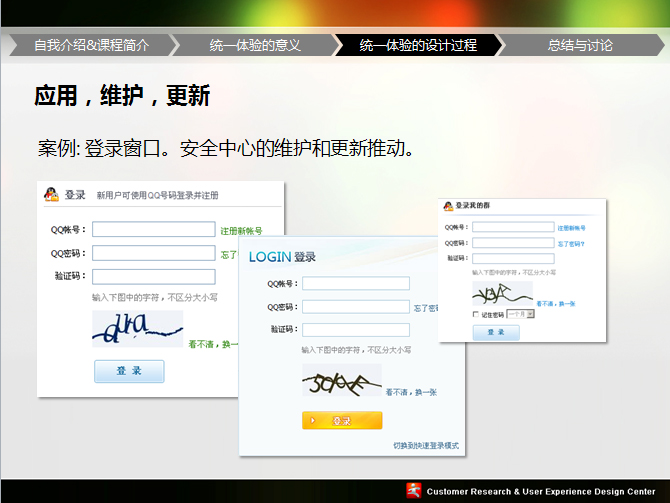The height and width of the screenshot is (503, 670).
Task: Focus QQ密码 field in left login window
Action: click(x=154, y=253)
